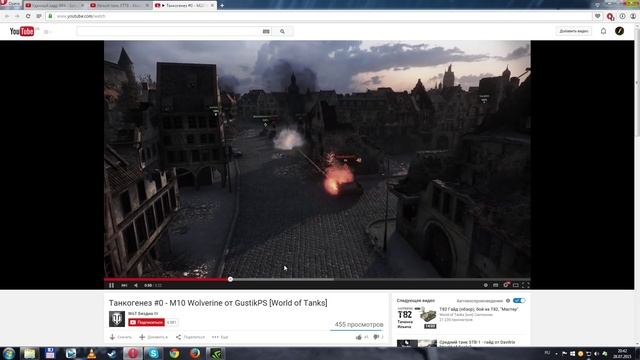The height and width of the screenshot is (360, 640).
Task: Open T82 guide video thumbnail
Action: tap(417, 318)
